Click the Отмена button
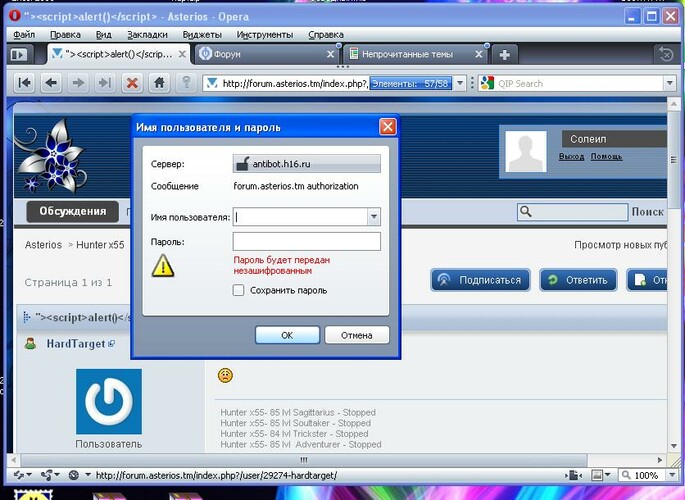685x500 pixels. tap(356, 335)
